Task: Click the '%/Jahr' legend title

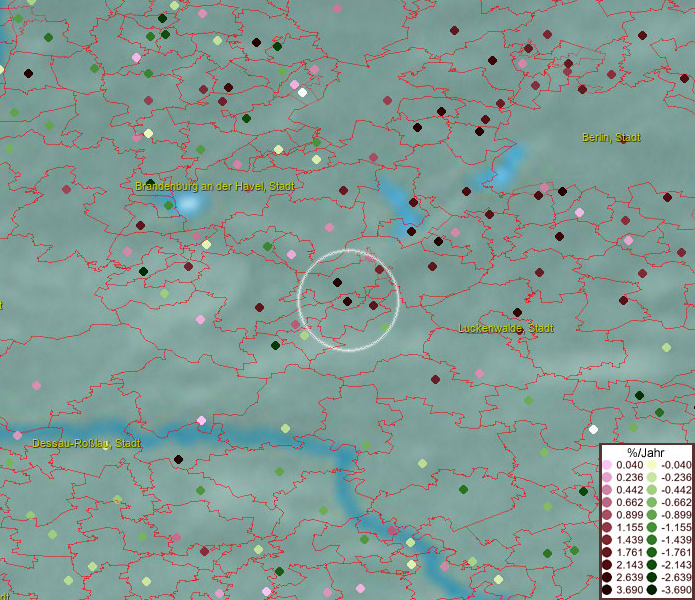Action: [646, 452]
